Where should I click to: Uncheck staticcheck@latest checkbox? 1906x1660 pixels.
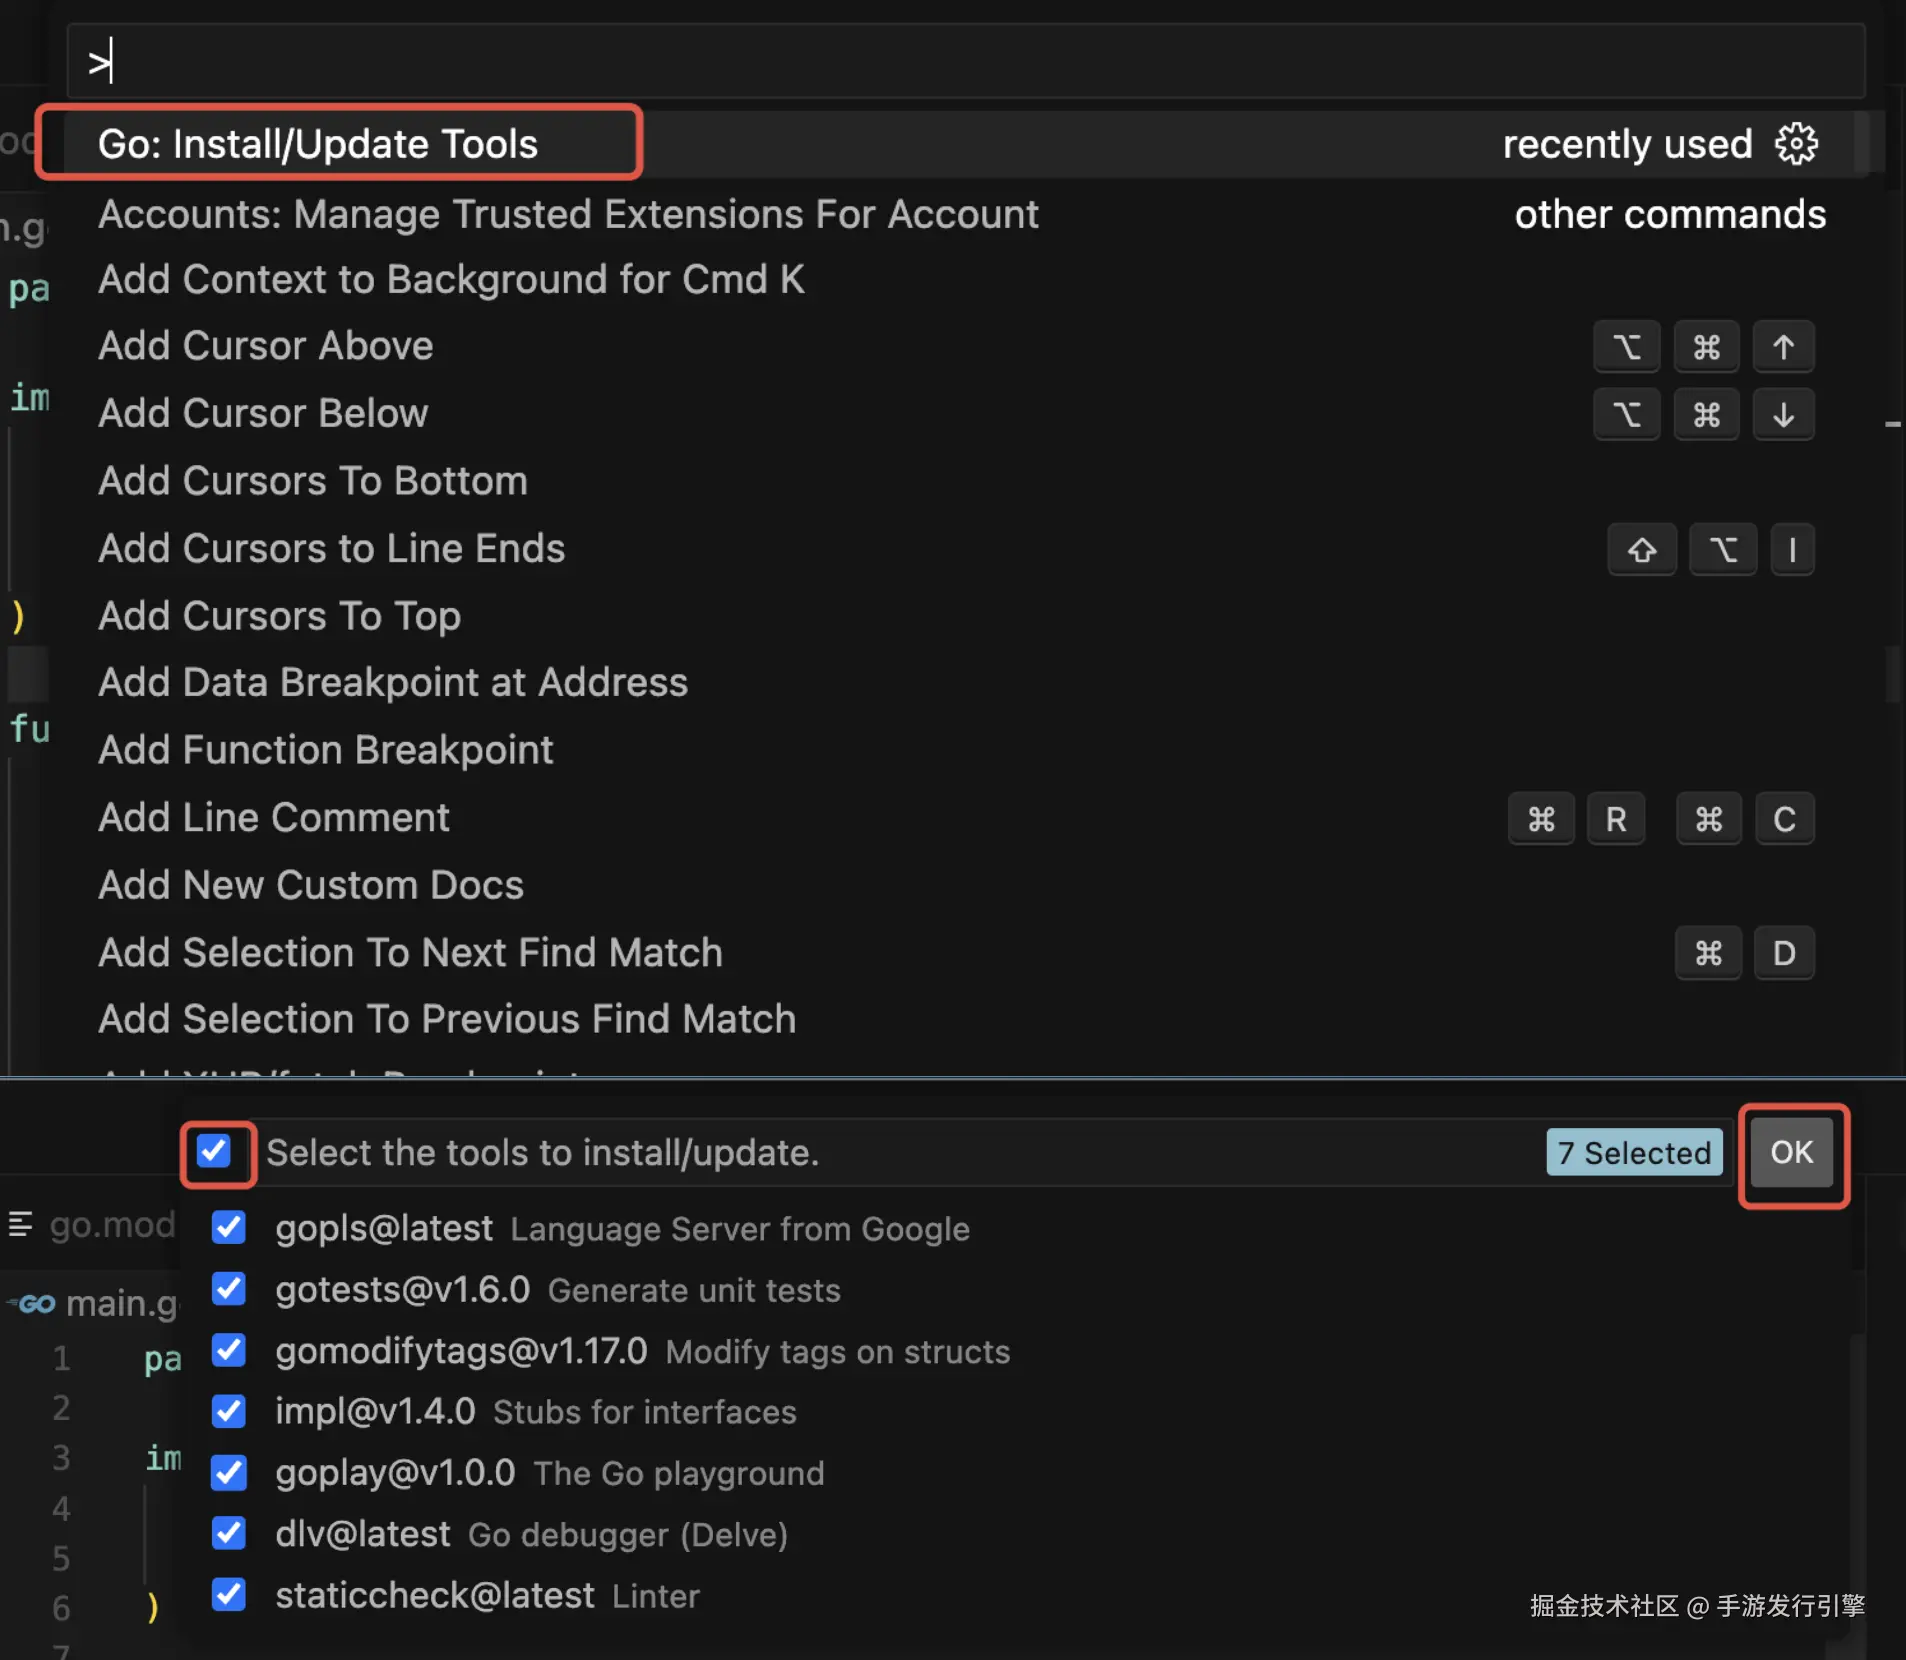pyautogui.click(x=229, y=1594)
